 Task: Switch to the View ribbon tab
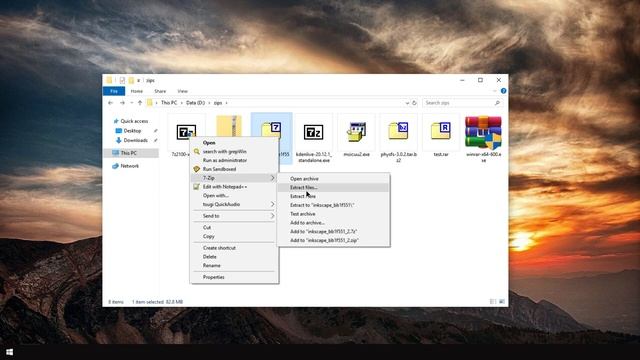[182, 91]
